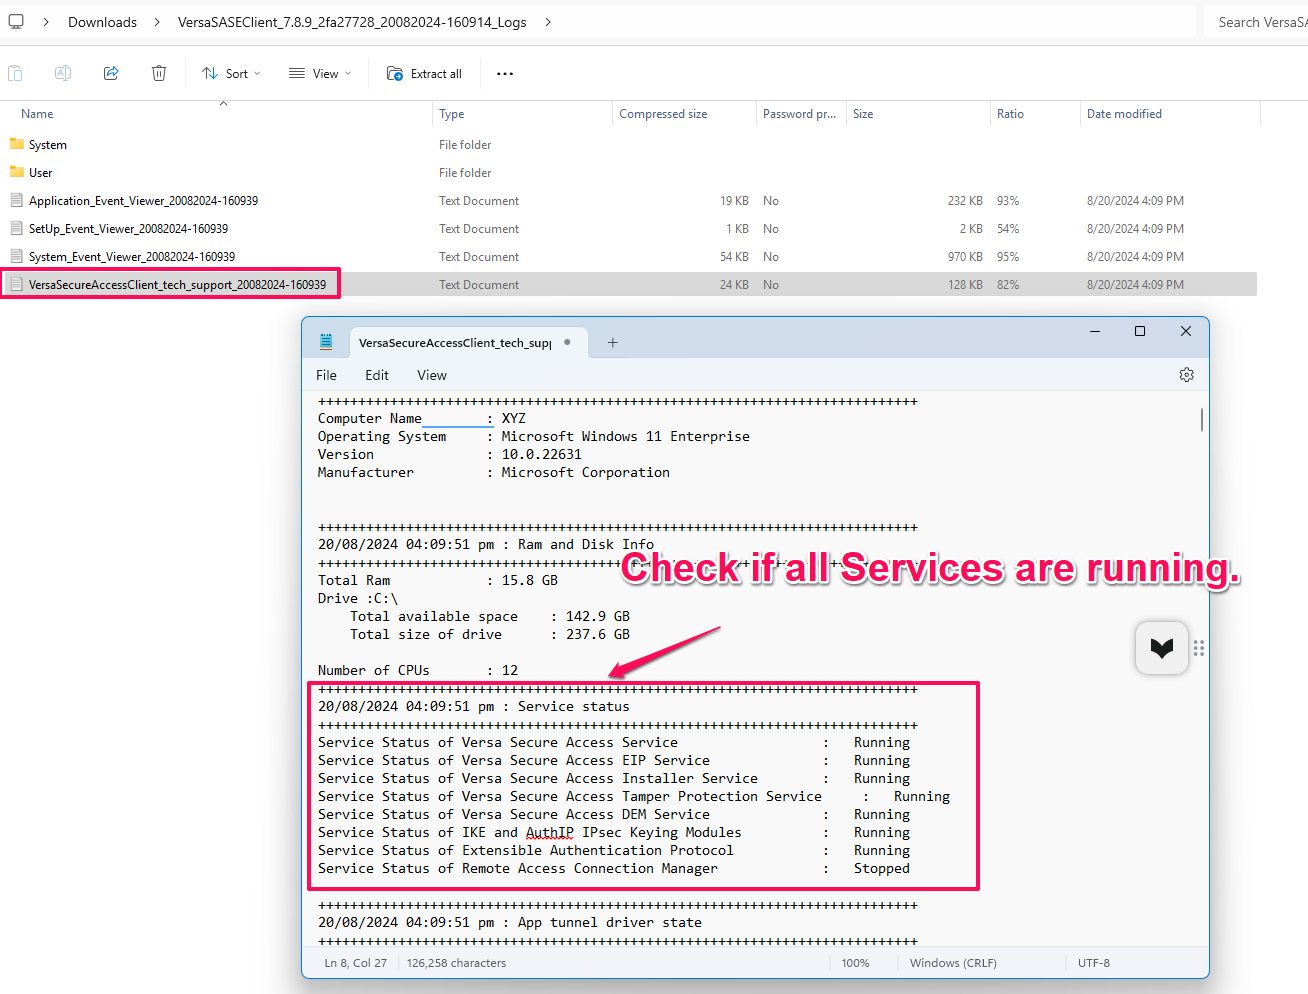Screen dimensions: 1308x994
Task: Click the Application_Event_Viewer document icon
Action: 16,200
